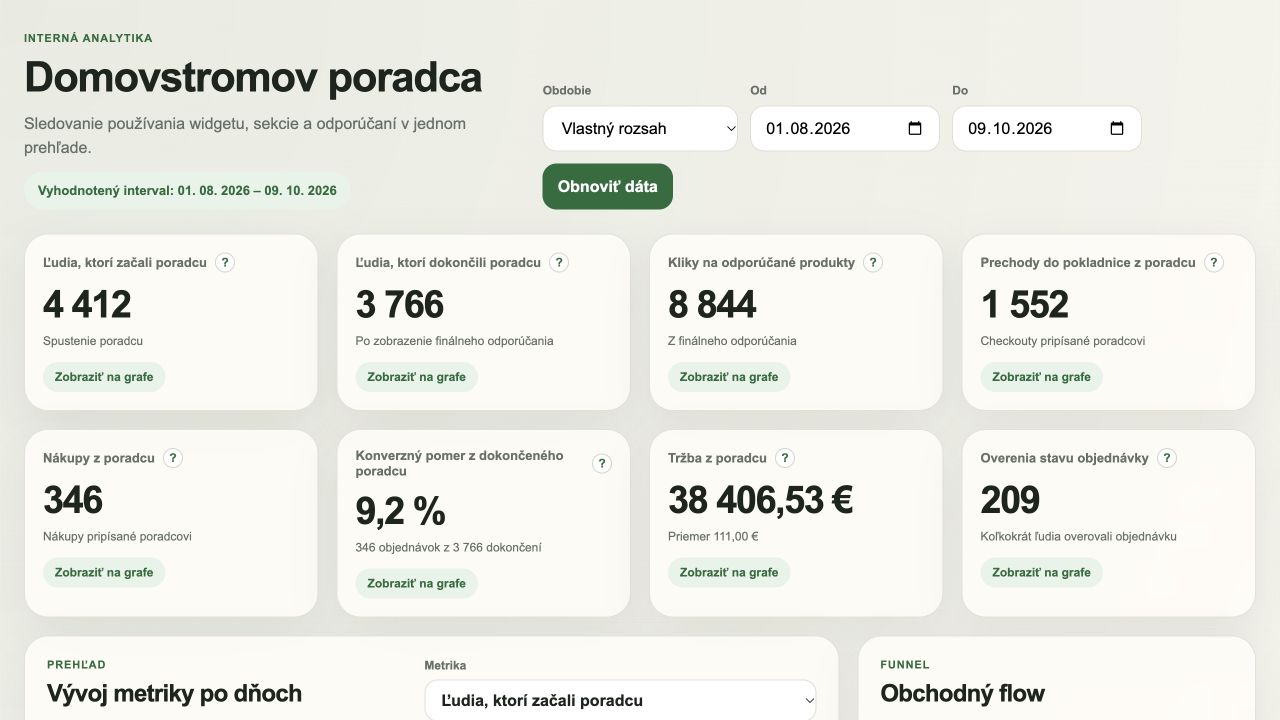Zobraziť na grafe for Ľudia, ktorí začali poradcu
The width and height of the screenshot is (1280, 720).
(104, 377)
